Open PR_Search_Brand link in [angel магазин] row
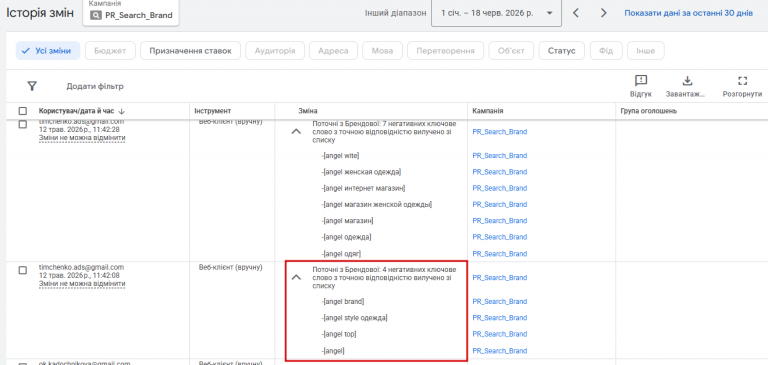The image size is (768, 365). (x=500, y=221)
